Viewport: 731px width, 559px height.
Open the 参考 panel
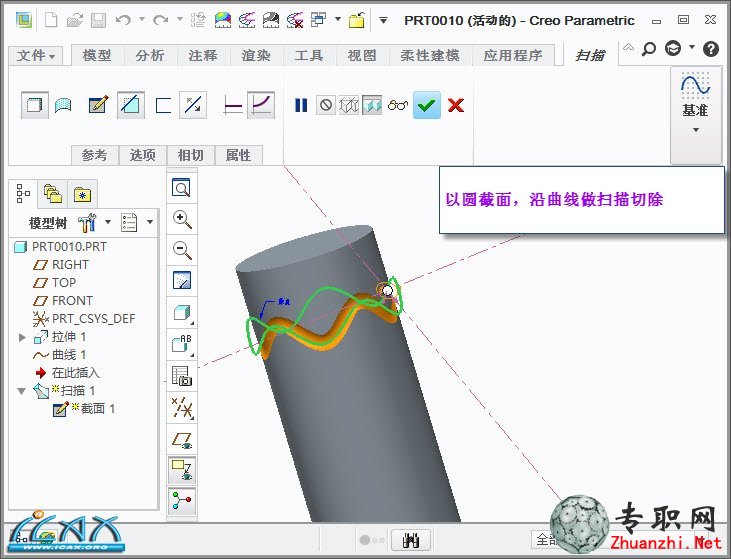(x=95, y=155)
